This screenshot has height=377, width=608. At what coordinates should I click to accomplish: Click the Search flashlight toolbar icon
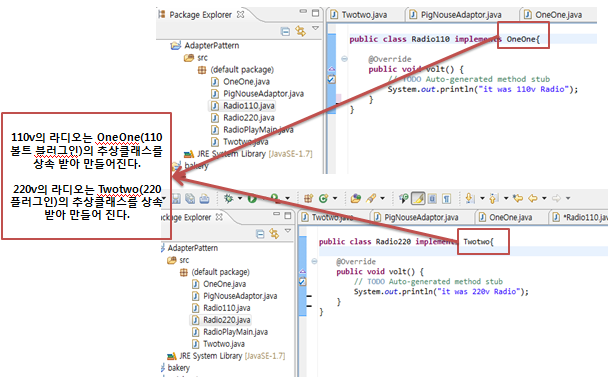pyautogui.click(x=371, y=199)
